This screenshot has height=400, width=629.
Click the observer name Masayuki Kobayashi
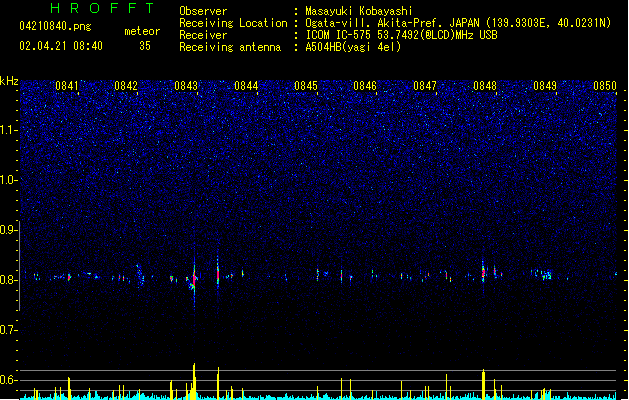pyautogui.click(x=359, y=11)
